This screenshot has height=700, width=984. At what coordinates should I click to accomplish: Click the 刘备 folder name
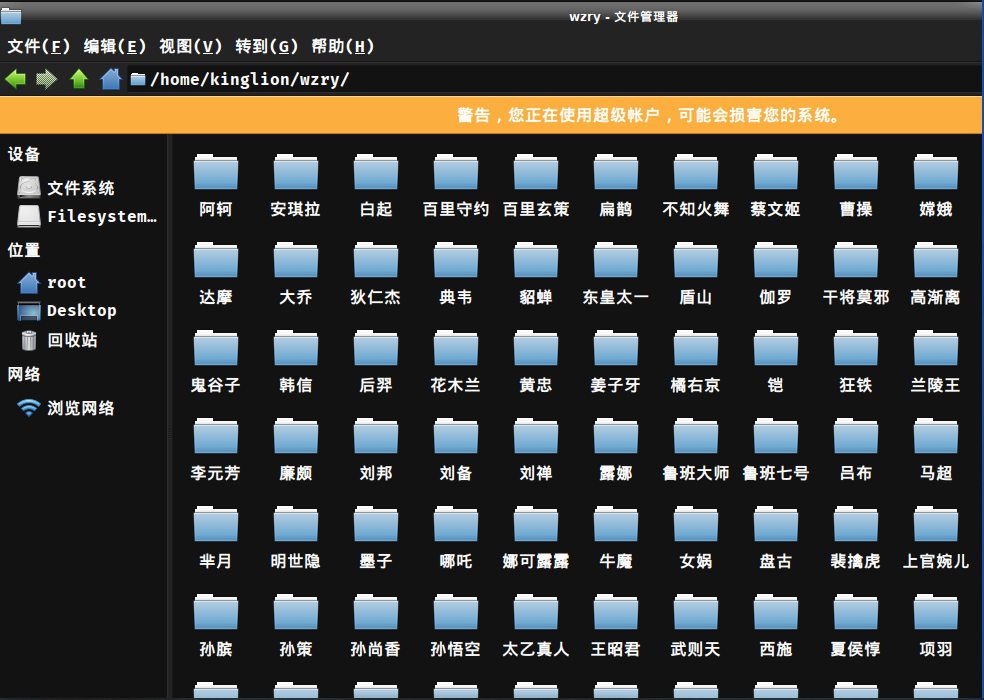456,473
